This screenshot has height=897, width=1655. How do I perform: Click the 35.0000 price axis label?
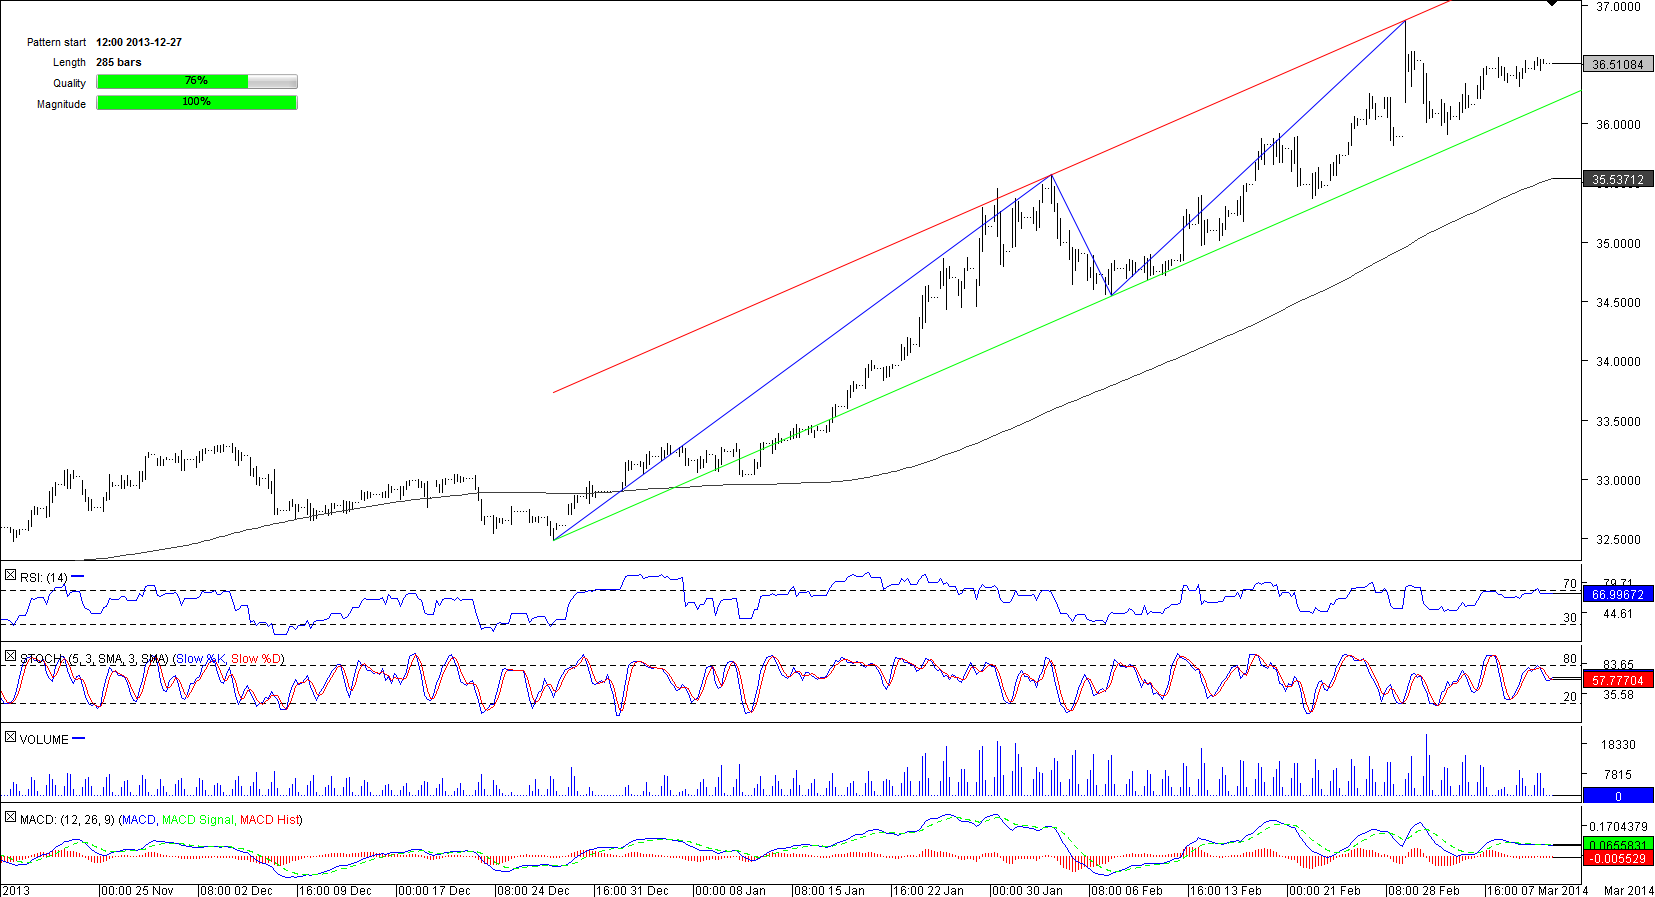1618,243
